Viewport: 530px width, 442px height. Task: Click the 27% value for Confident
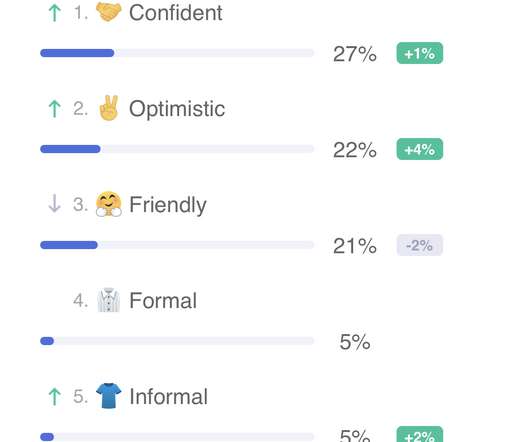355,54
